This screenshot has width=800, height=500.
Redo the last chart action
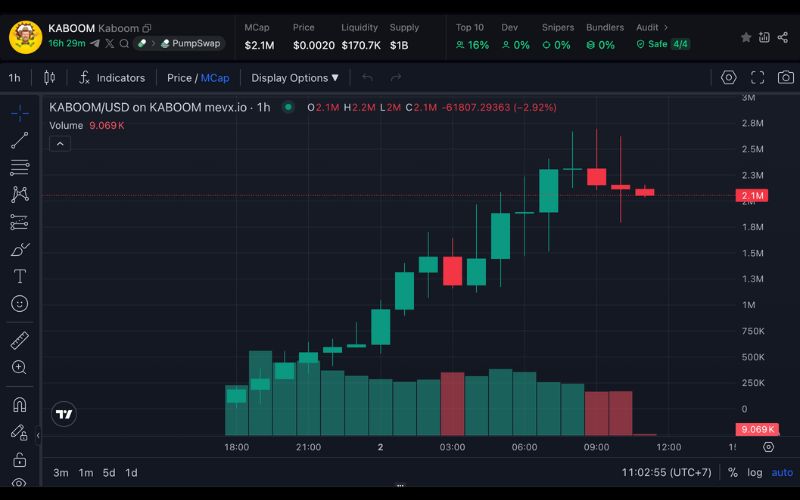coord(395,78)
